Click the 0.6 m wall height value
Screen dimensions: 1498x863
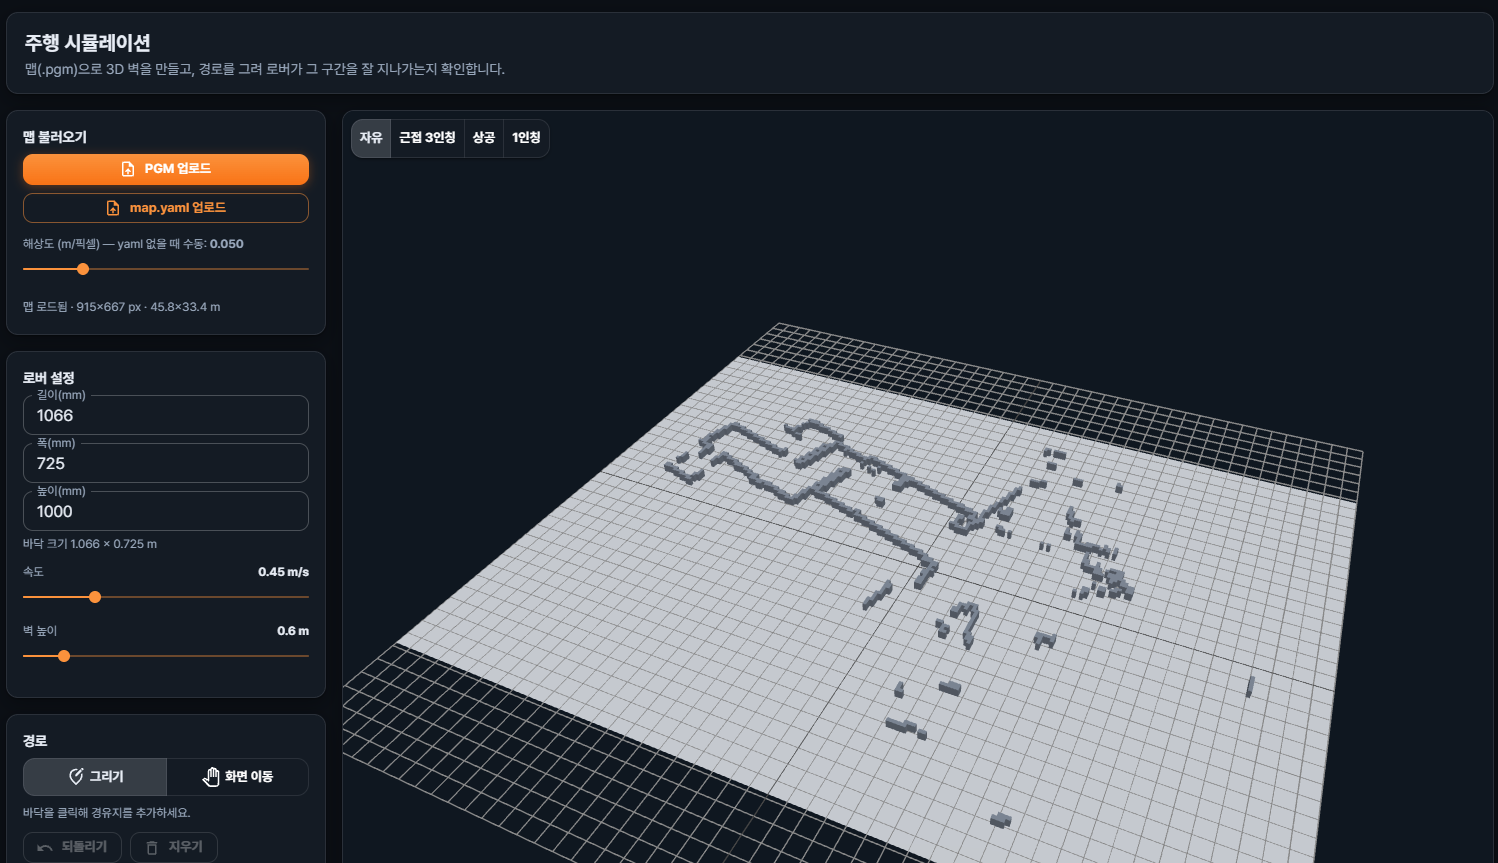tap(293, 631)
